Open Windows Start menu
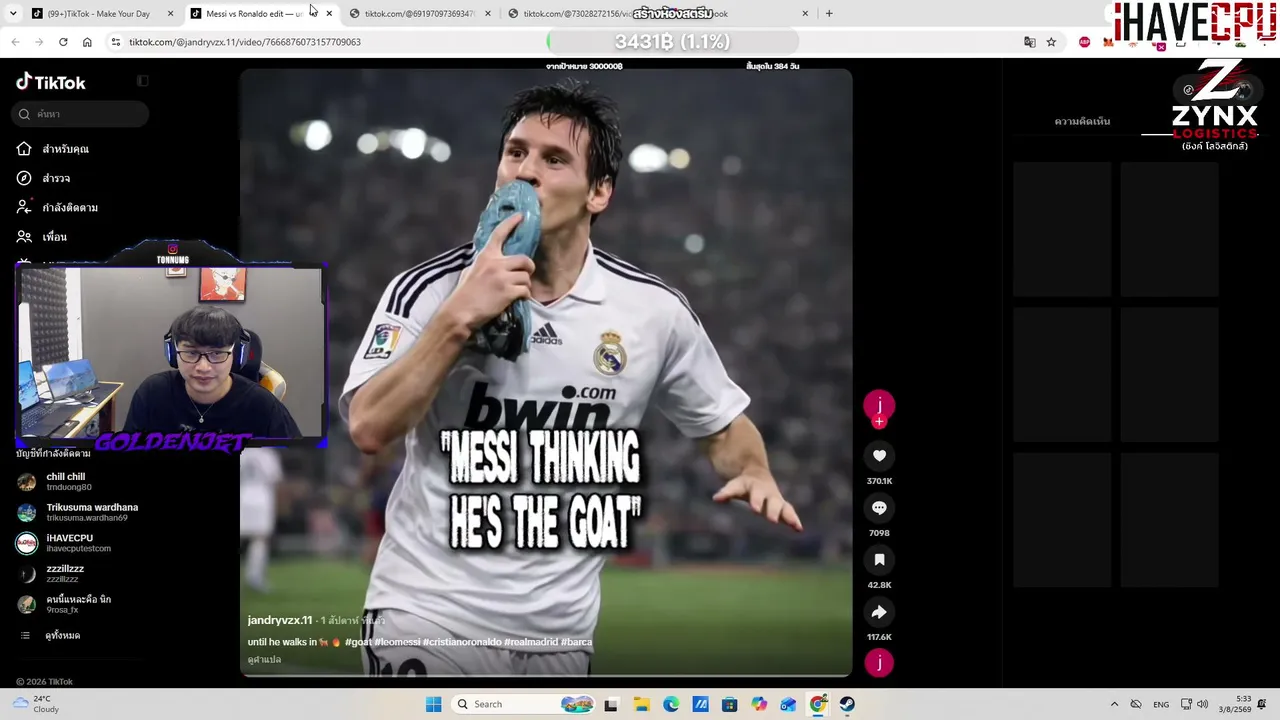Image resolution: width=1280 pixels, height=720 pixels. tap(433, 704)
